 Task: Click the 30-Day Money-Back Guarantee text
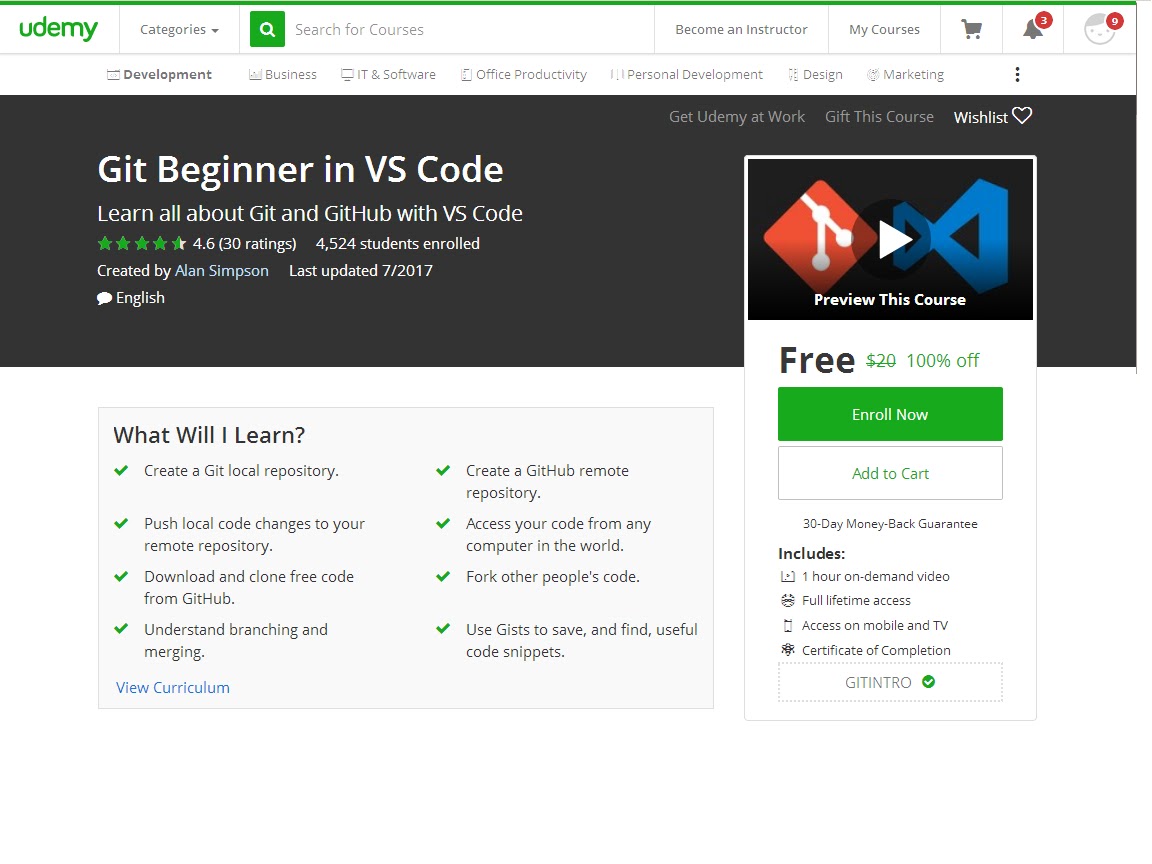(890, 524)
